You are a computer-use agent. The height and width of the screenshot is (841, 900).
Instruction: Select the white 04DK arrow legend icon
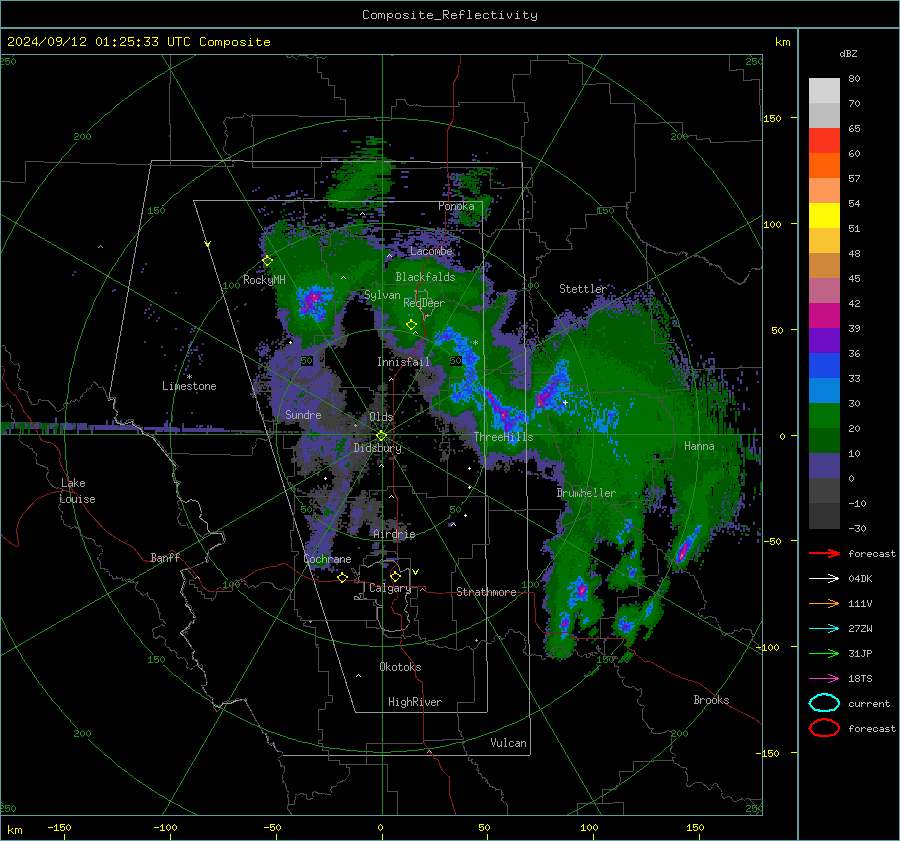pos(824,579)
